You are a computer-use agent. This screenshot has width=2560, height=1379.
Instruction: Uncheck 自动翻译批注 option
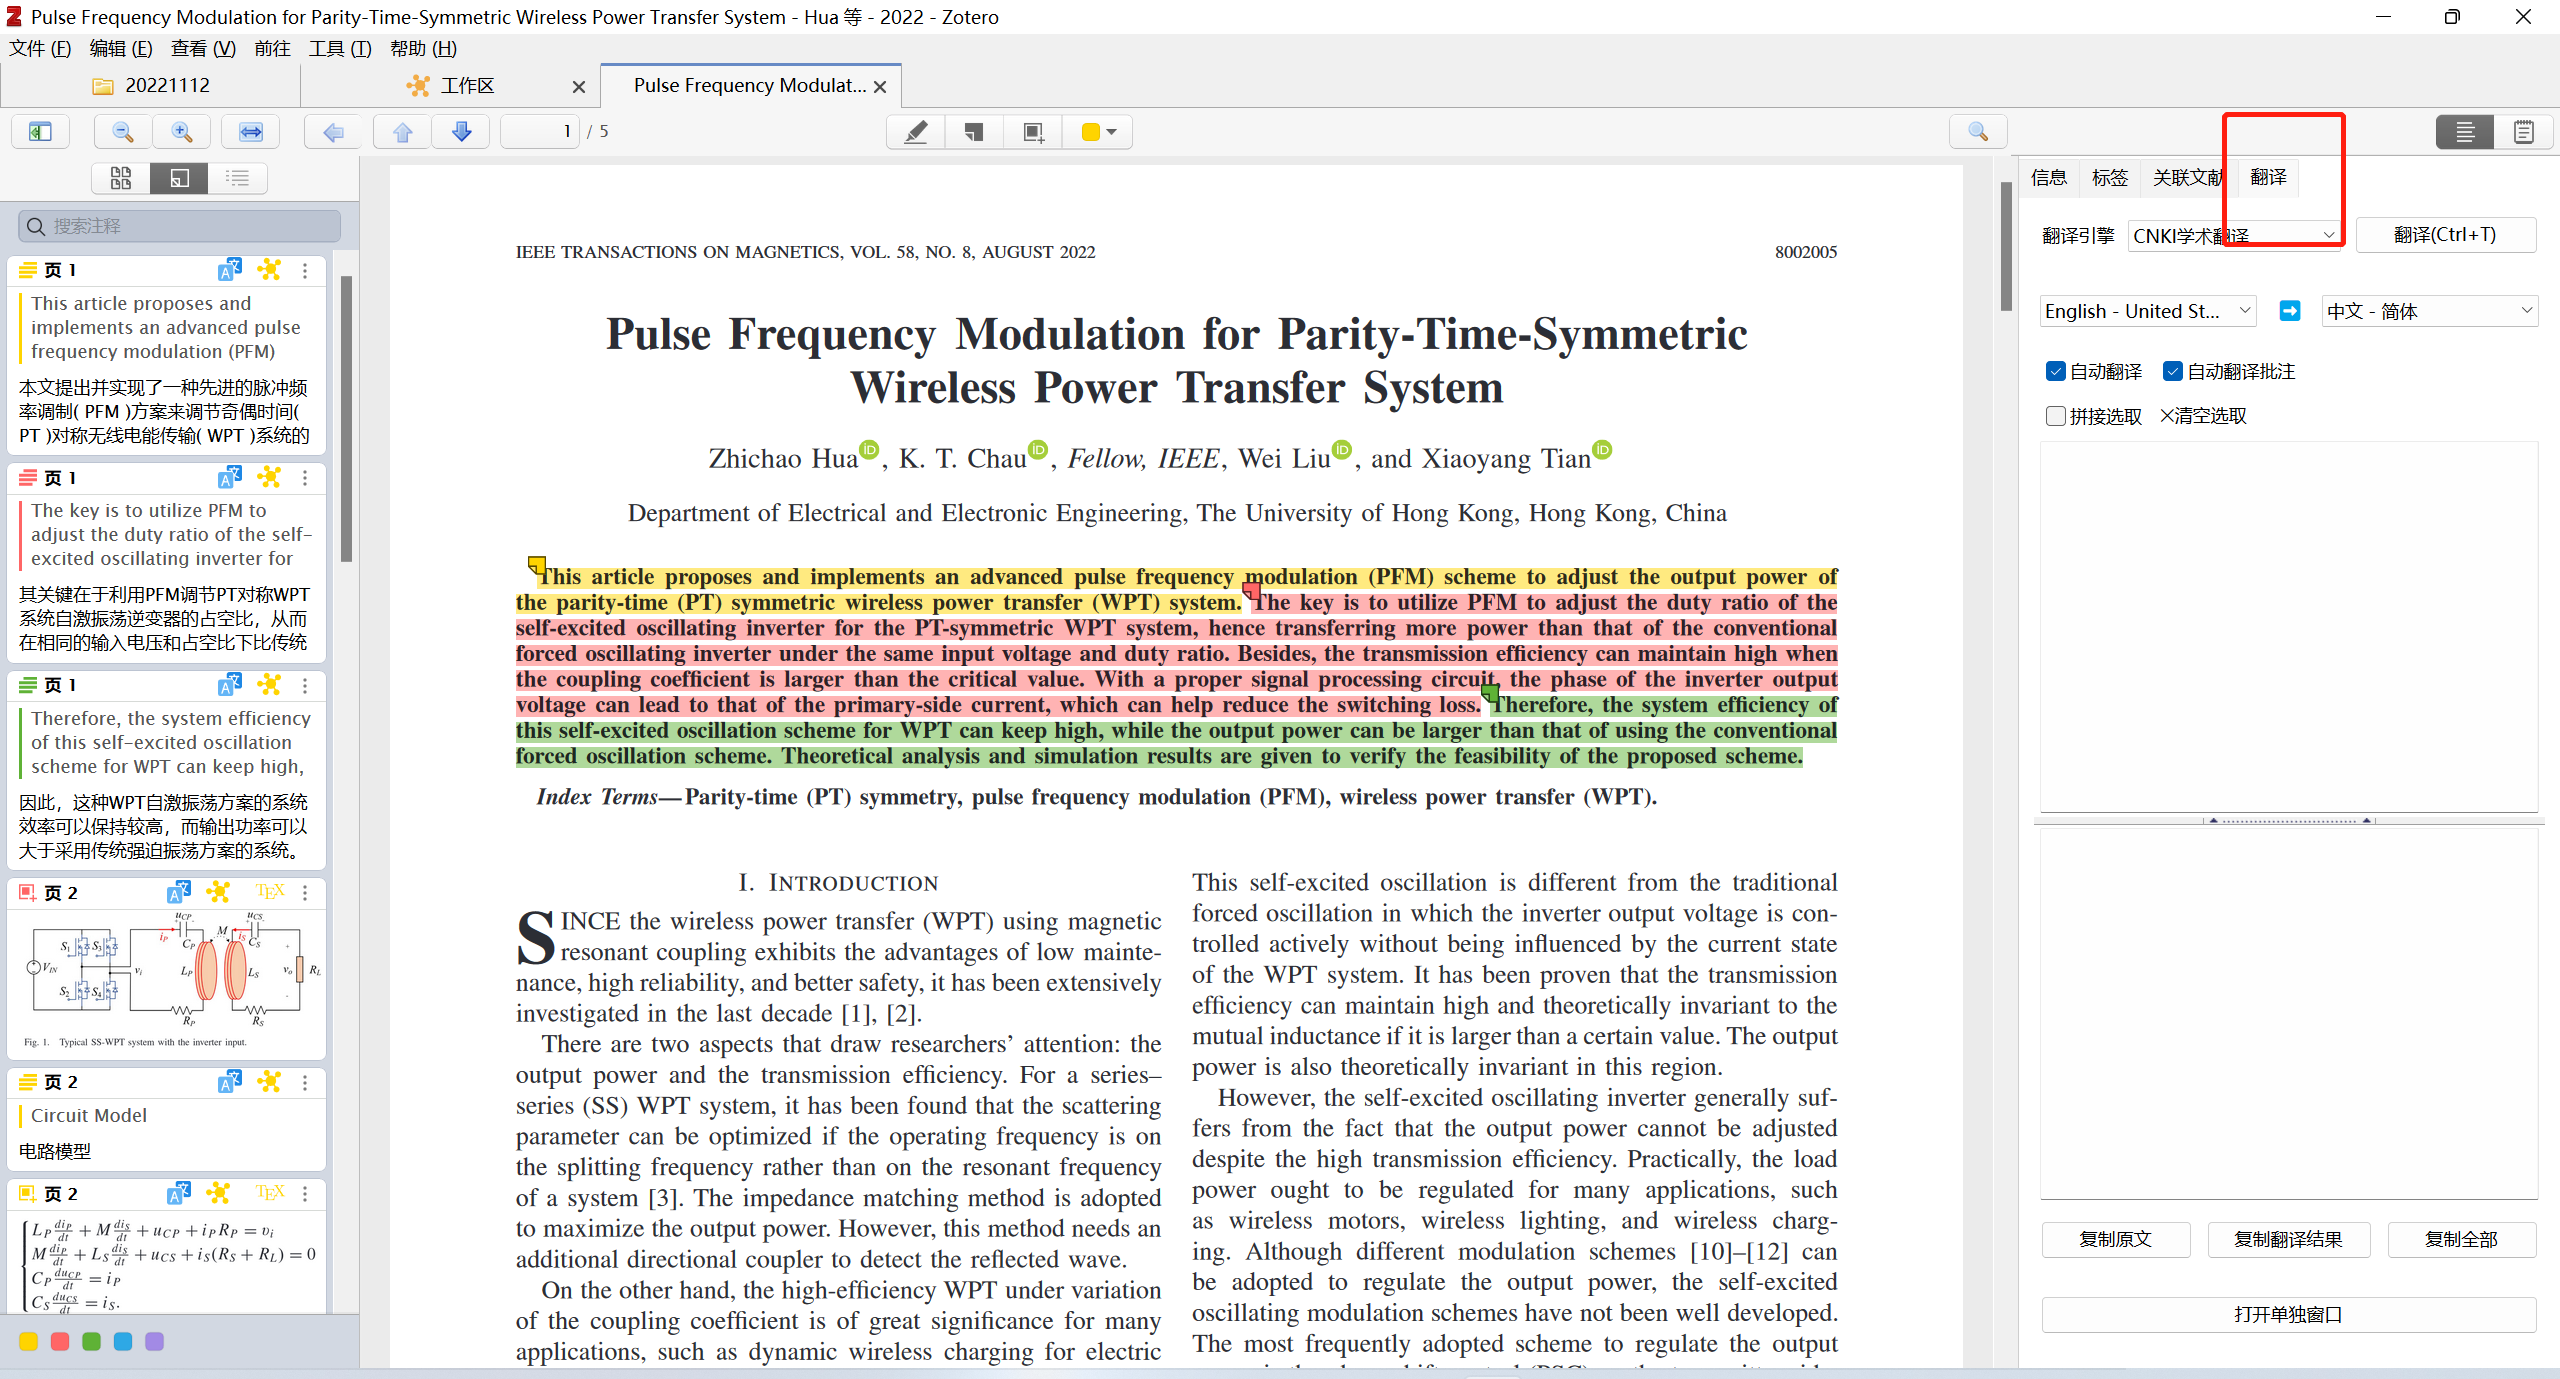pyautogui.click(x=2172, y=372)
